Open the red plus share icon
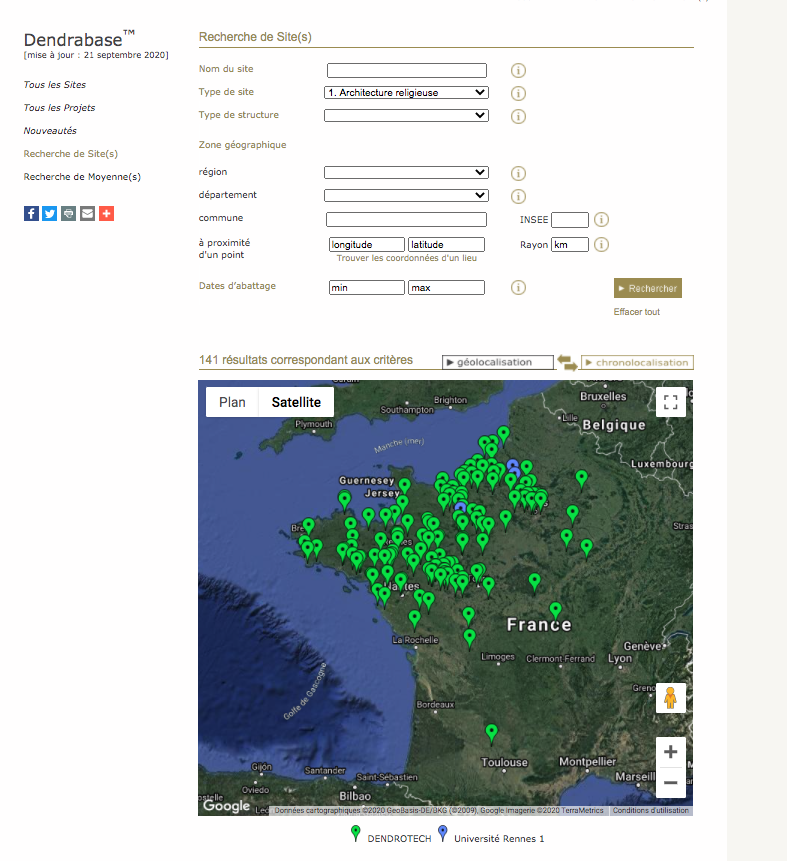787x861 pixels. pos(107,214)
